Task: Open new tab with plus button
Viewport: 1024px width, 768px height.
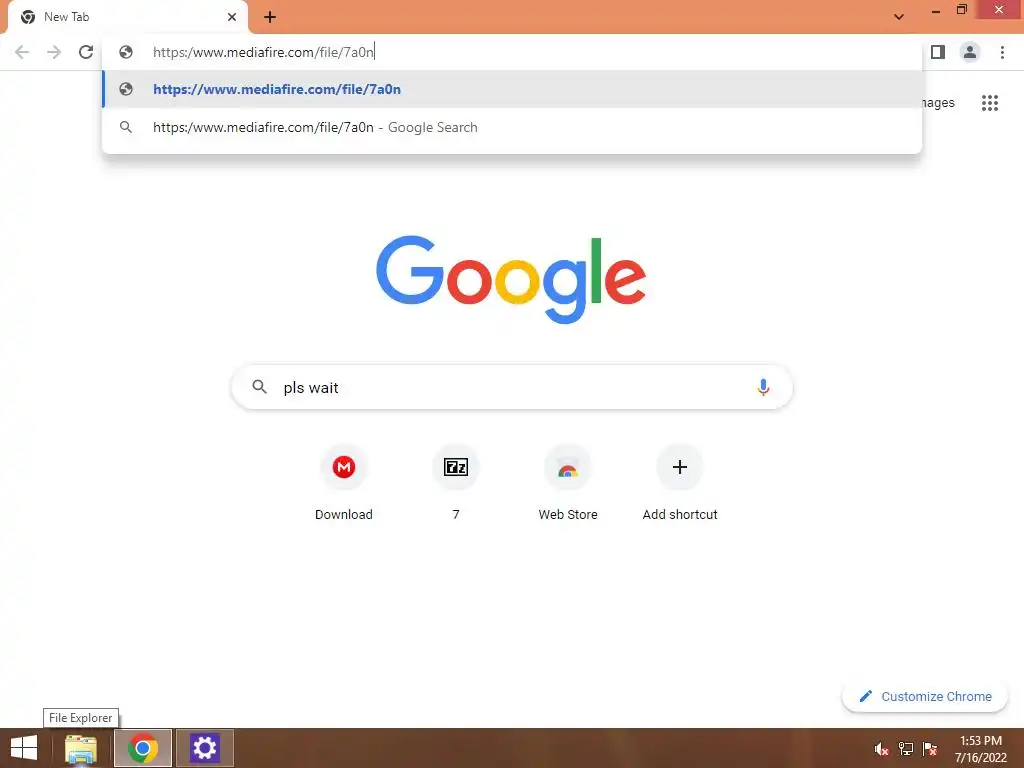Action: [270, 17]
